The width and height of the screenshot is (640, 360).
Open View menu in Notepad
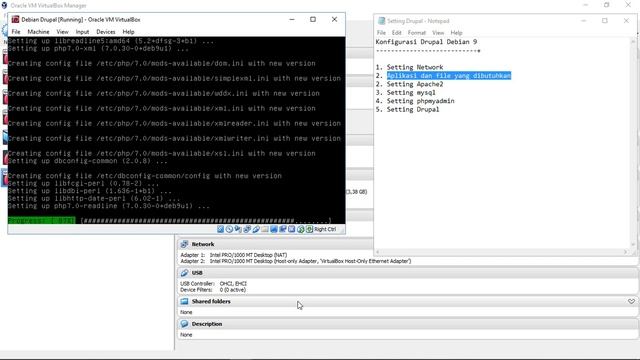click(x=438, y=33)
